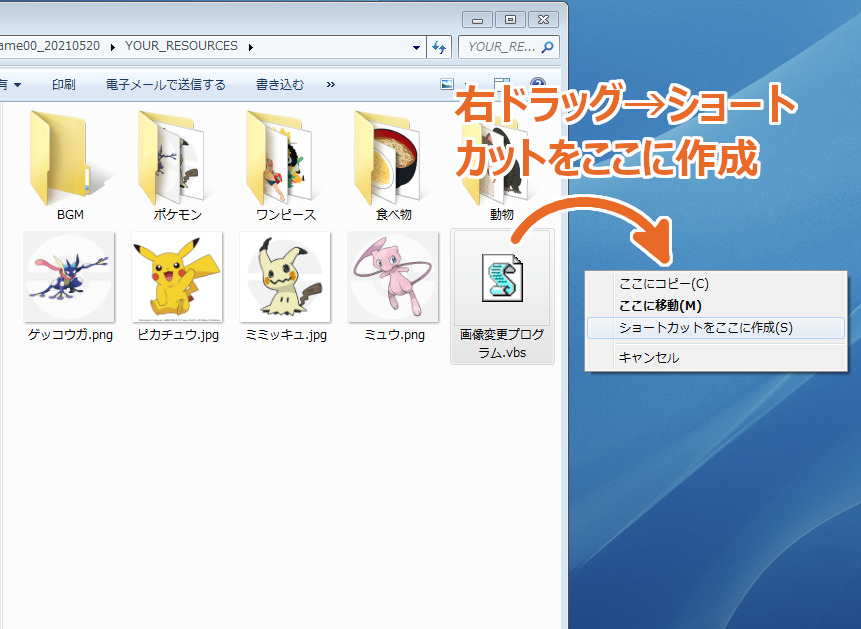This screenshot has height=629, width=861.
Task: Expand the toolbar overflow chevron »
Action: point(331,85)
